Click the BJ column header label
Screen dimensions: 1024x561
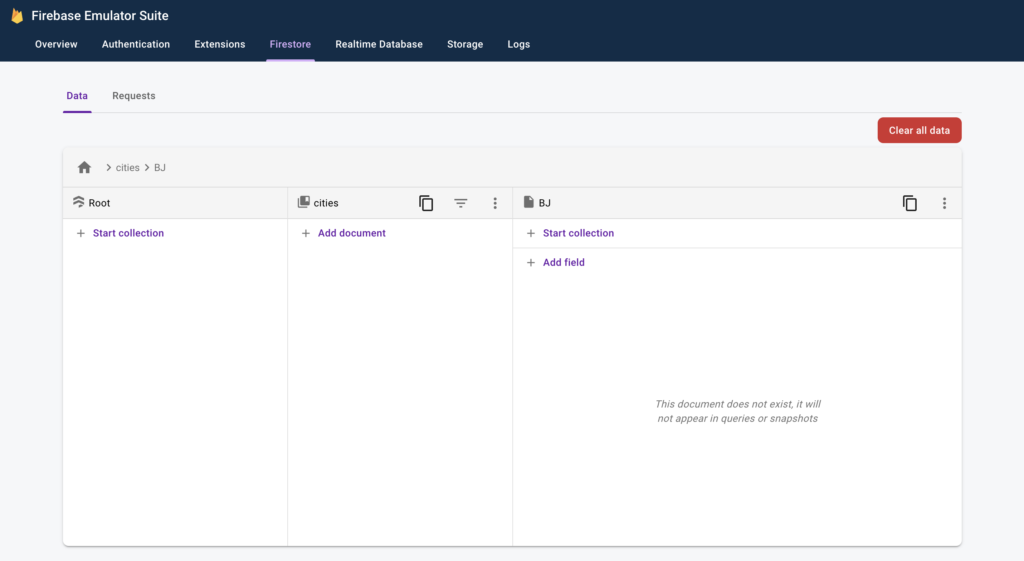point(545,203)
